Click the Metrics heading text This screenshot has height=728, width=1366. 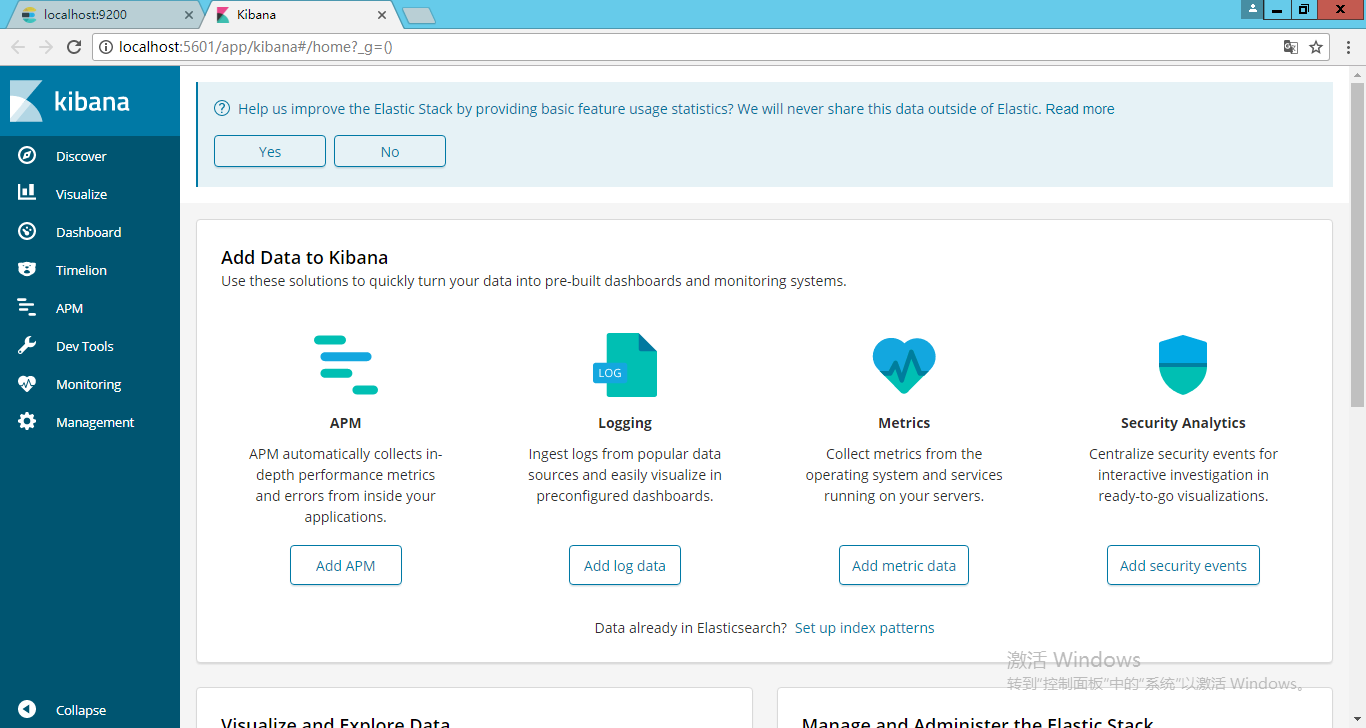click(x=904, y=423)
